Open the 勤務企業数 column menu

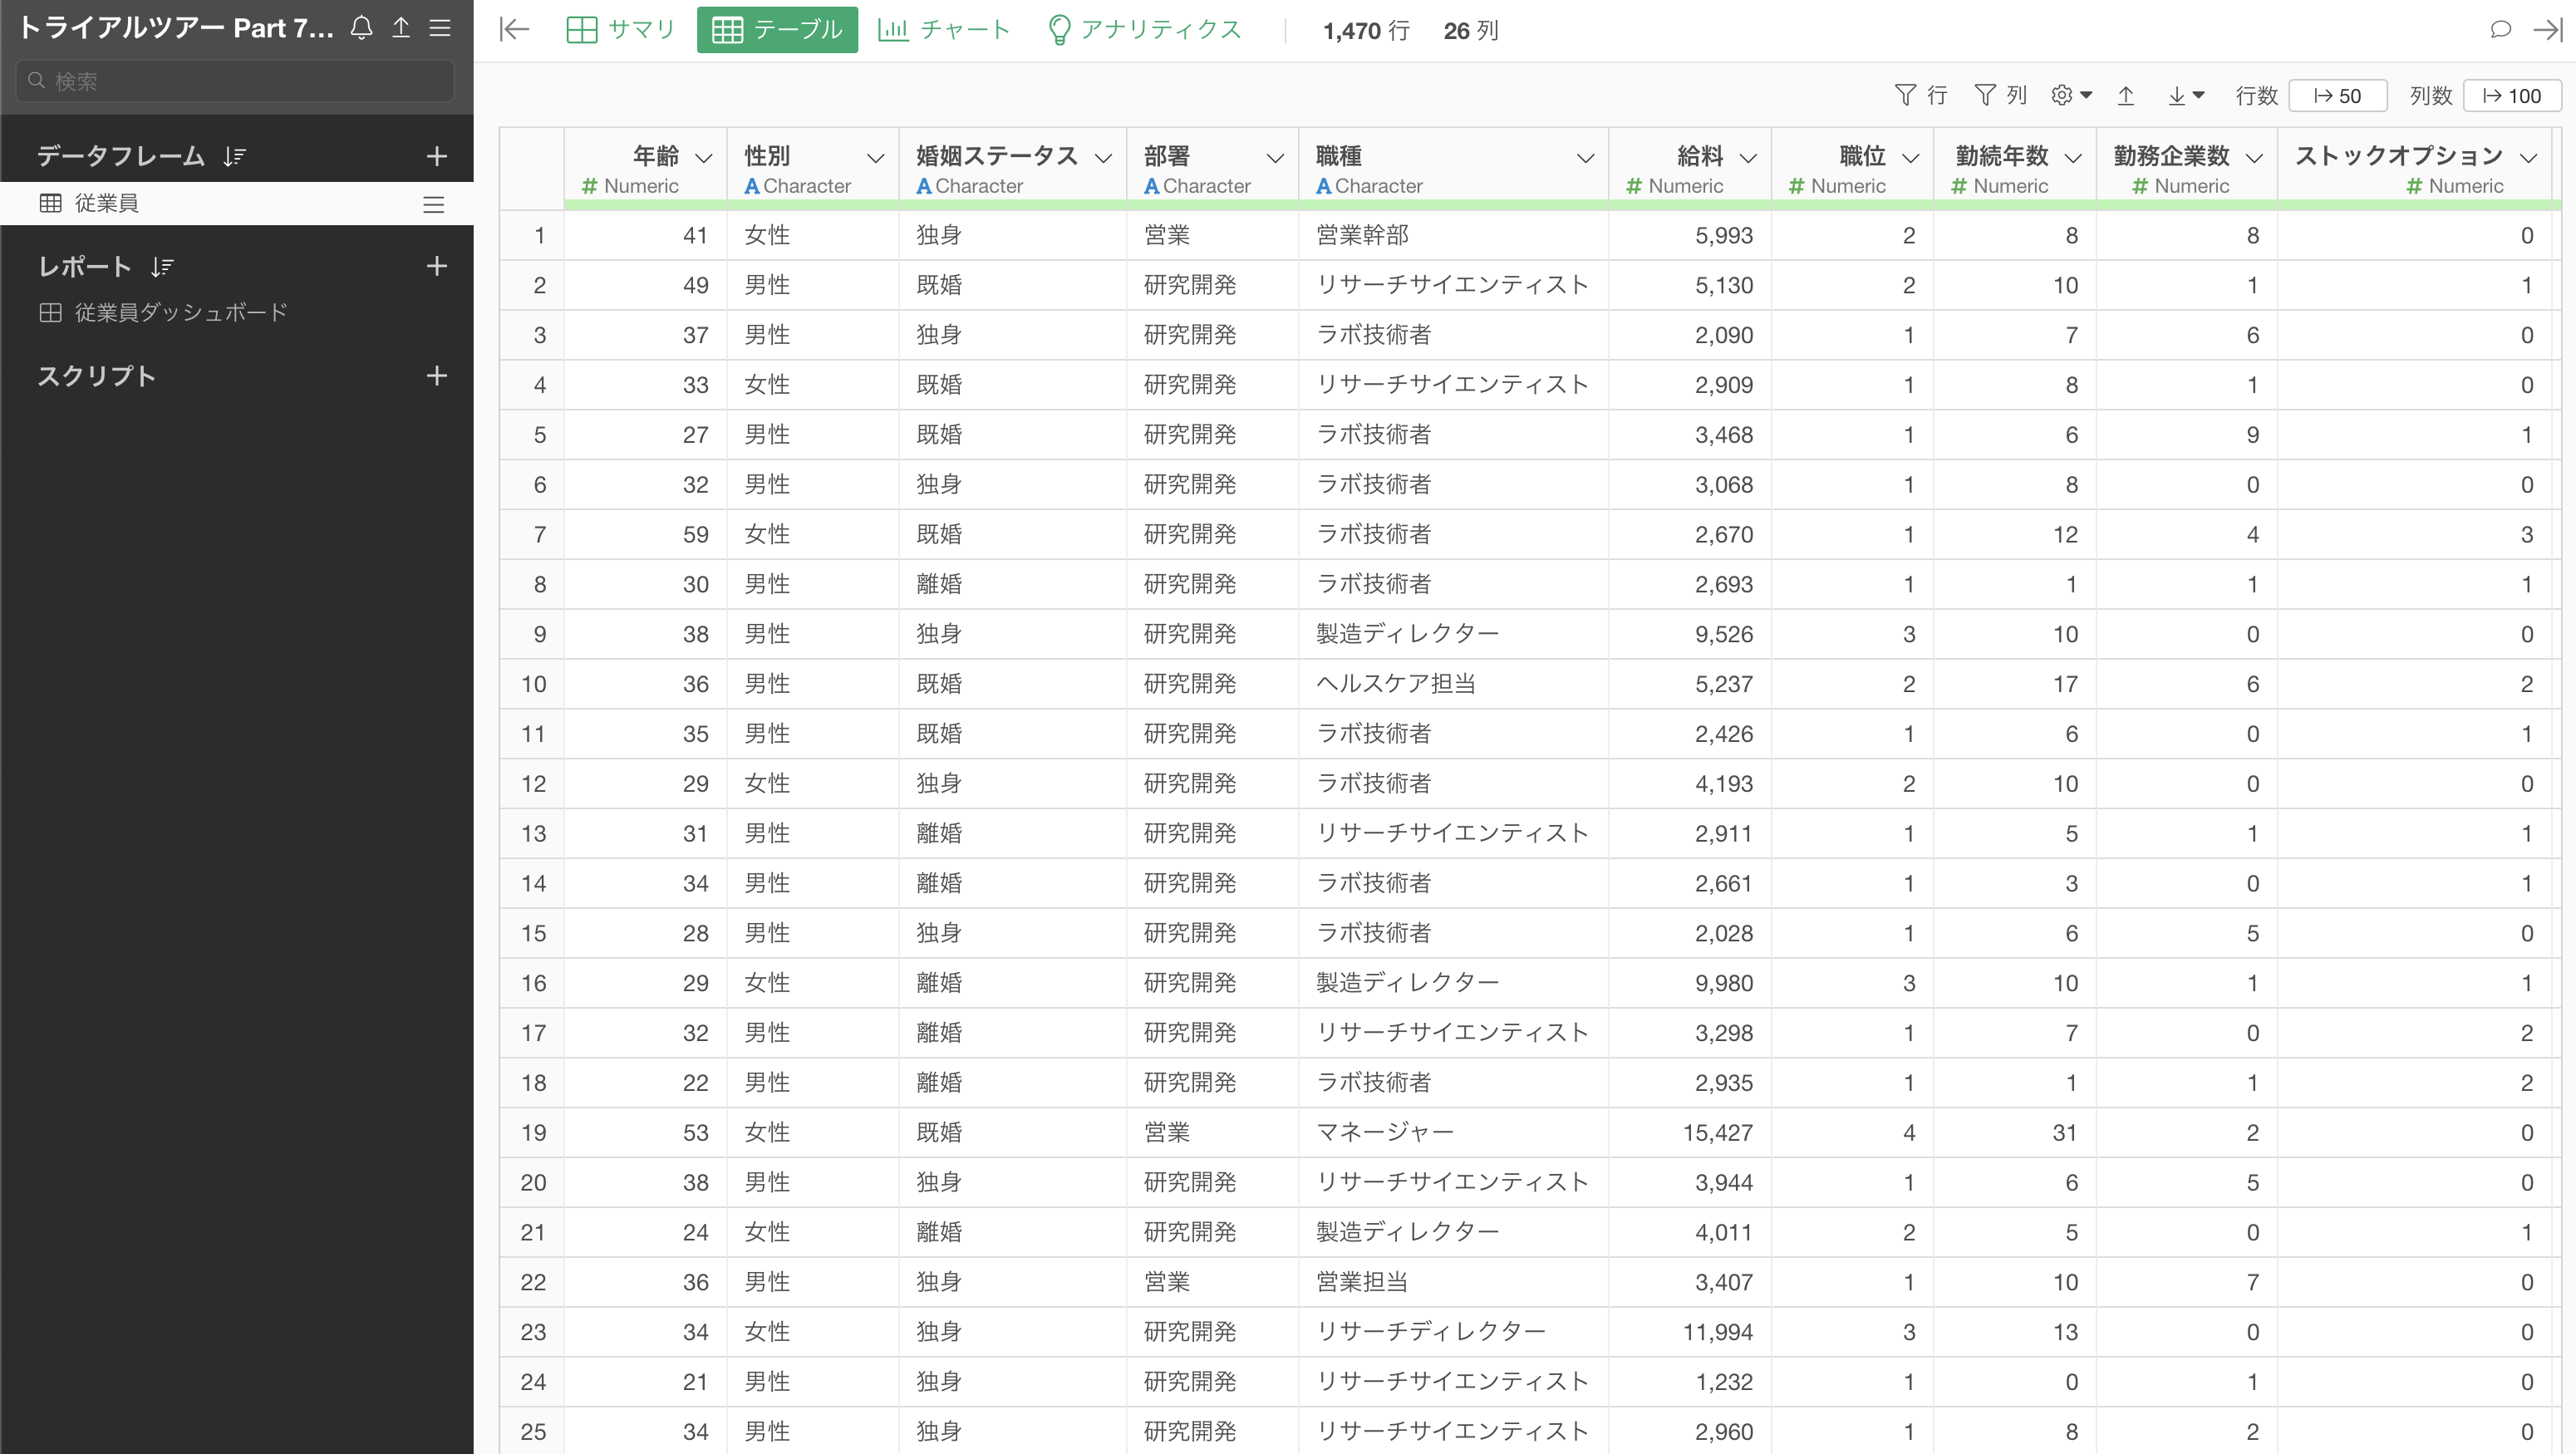(x=2255, y=158)
